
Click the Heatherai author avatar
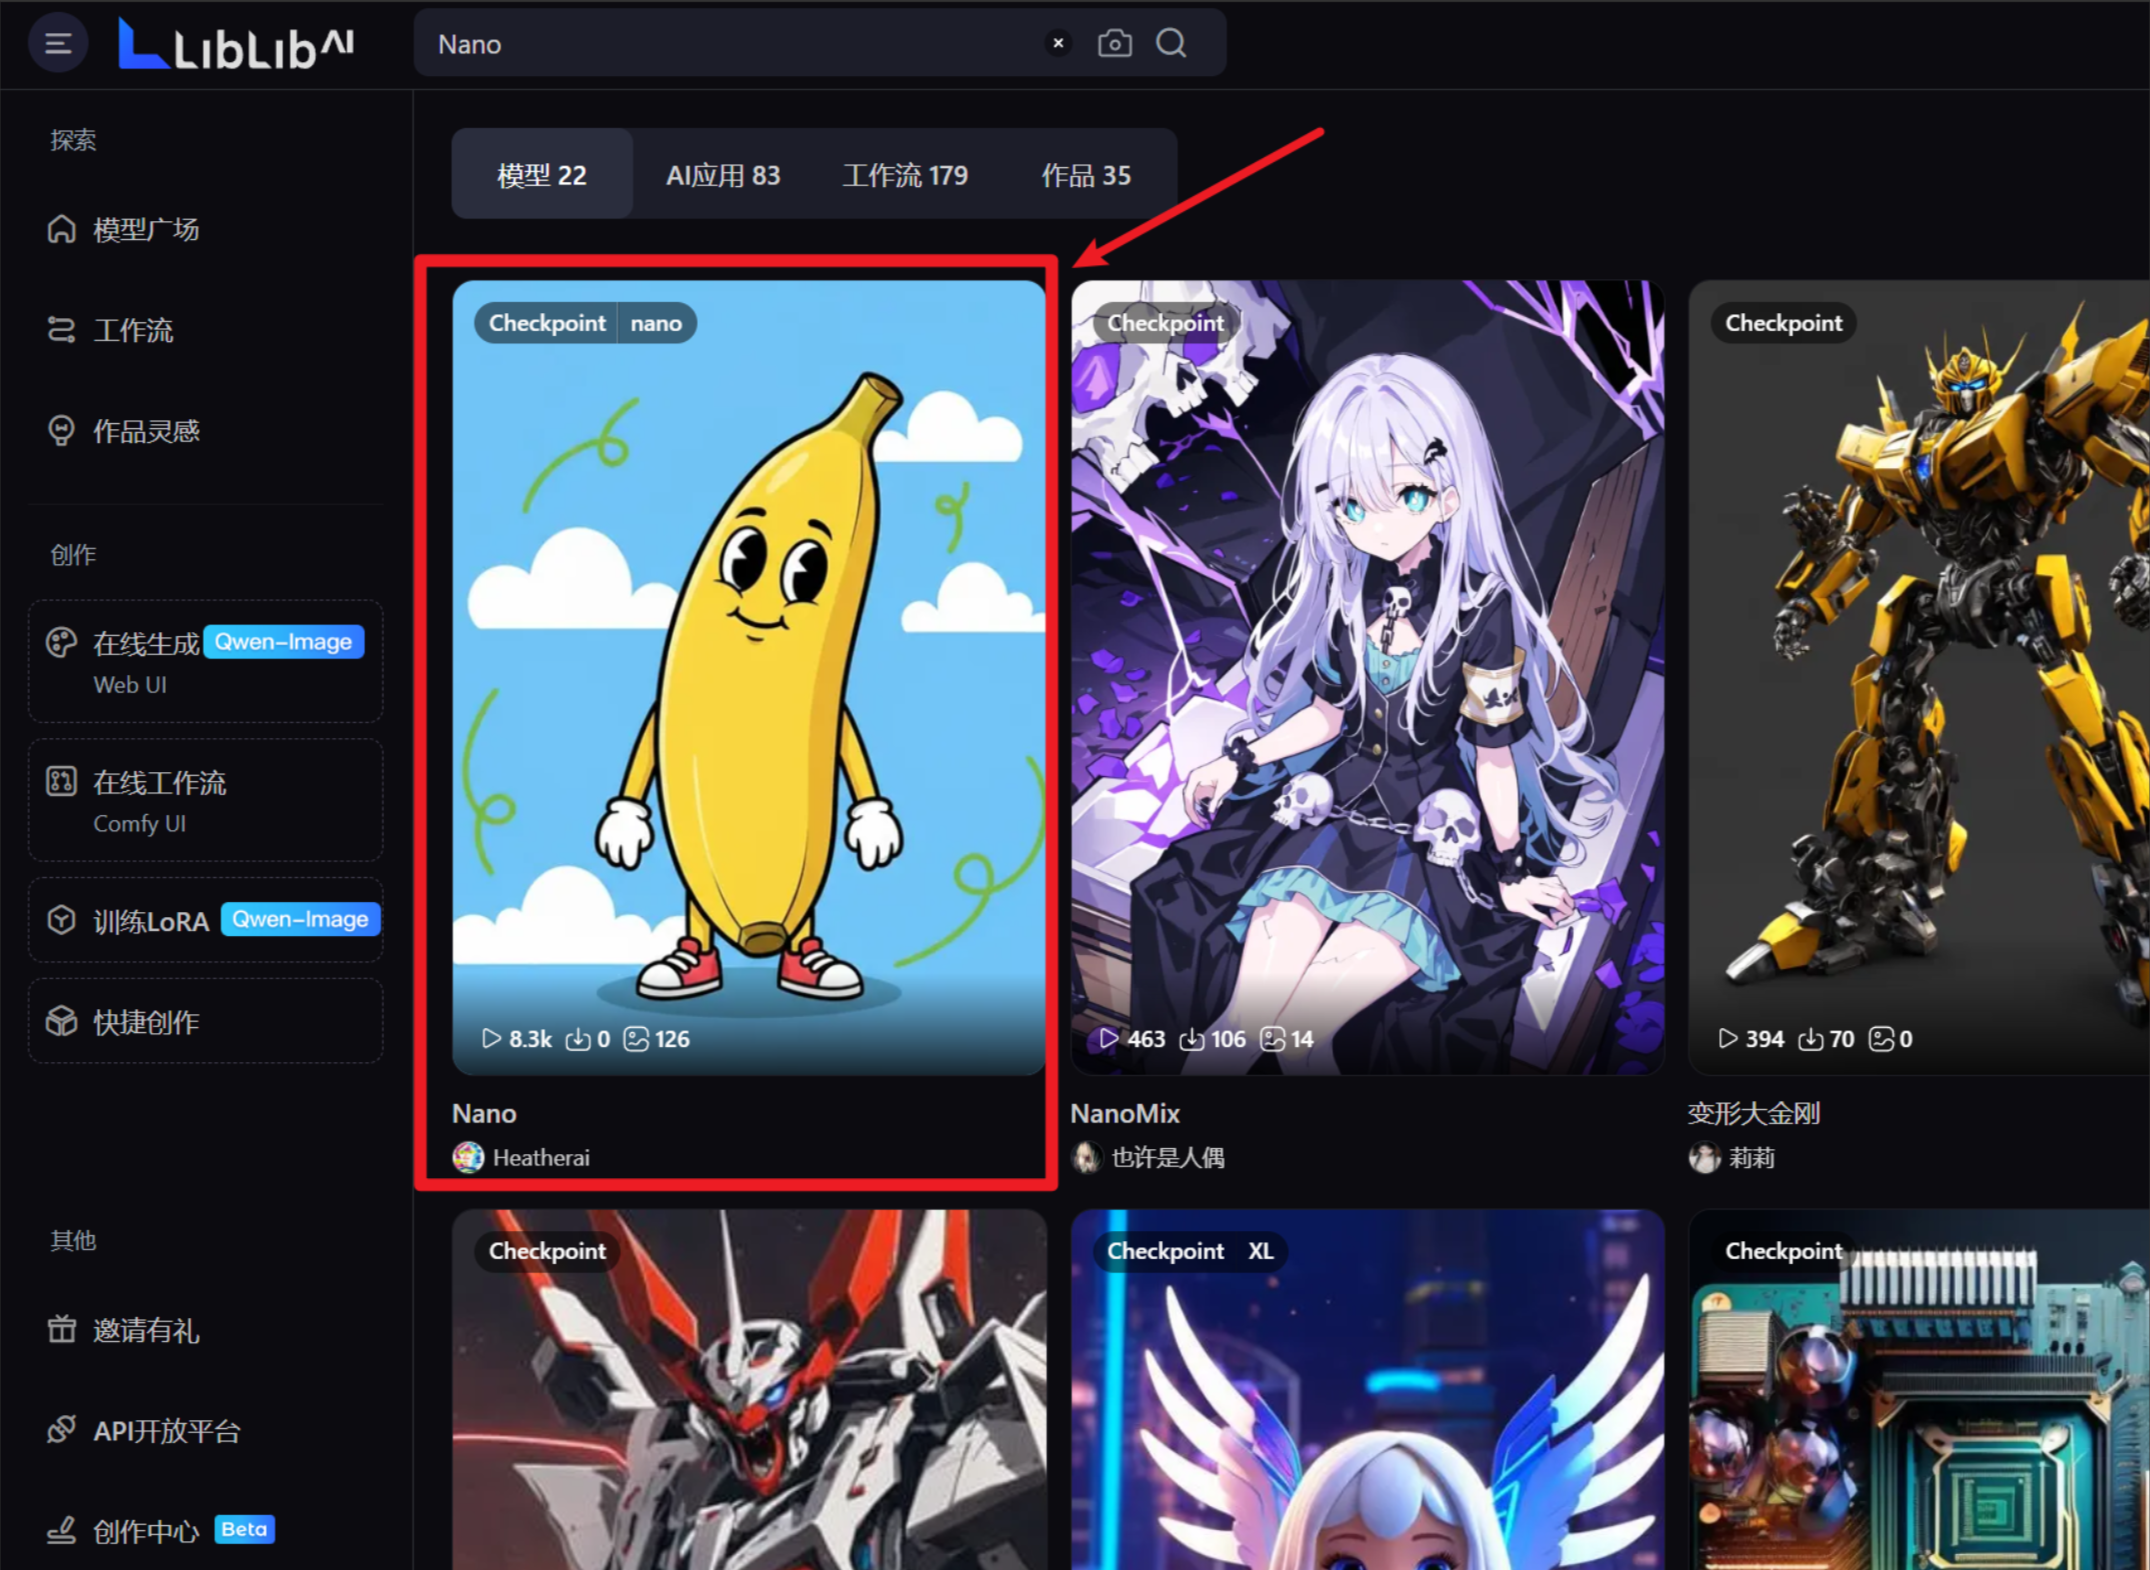[468, 1157]
